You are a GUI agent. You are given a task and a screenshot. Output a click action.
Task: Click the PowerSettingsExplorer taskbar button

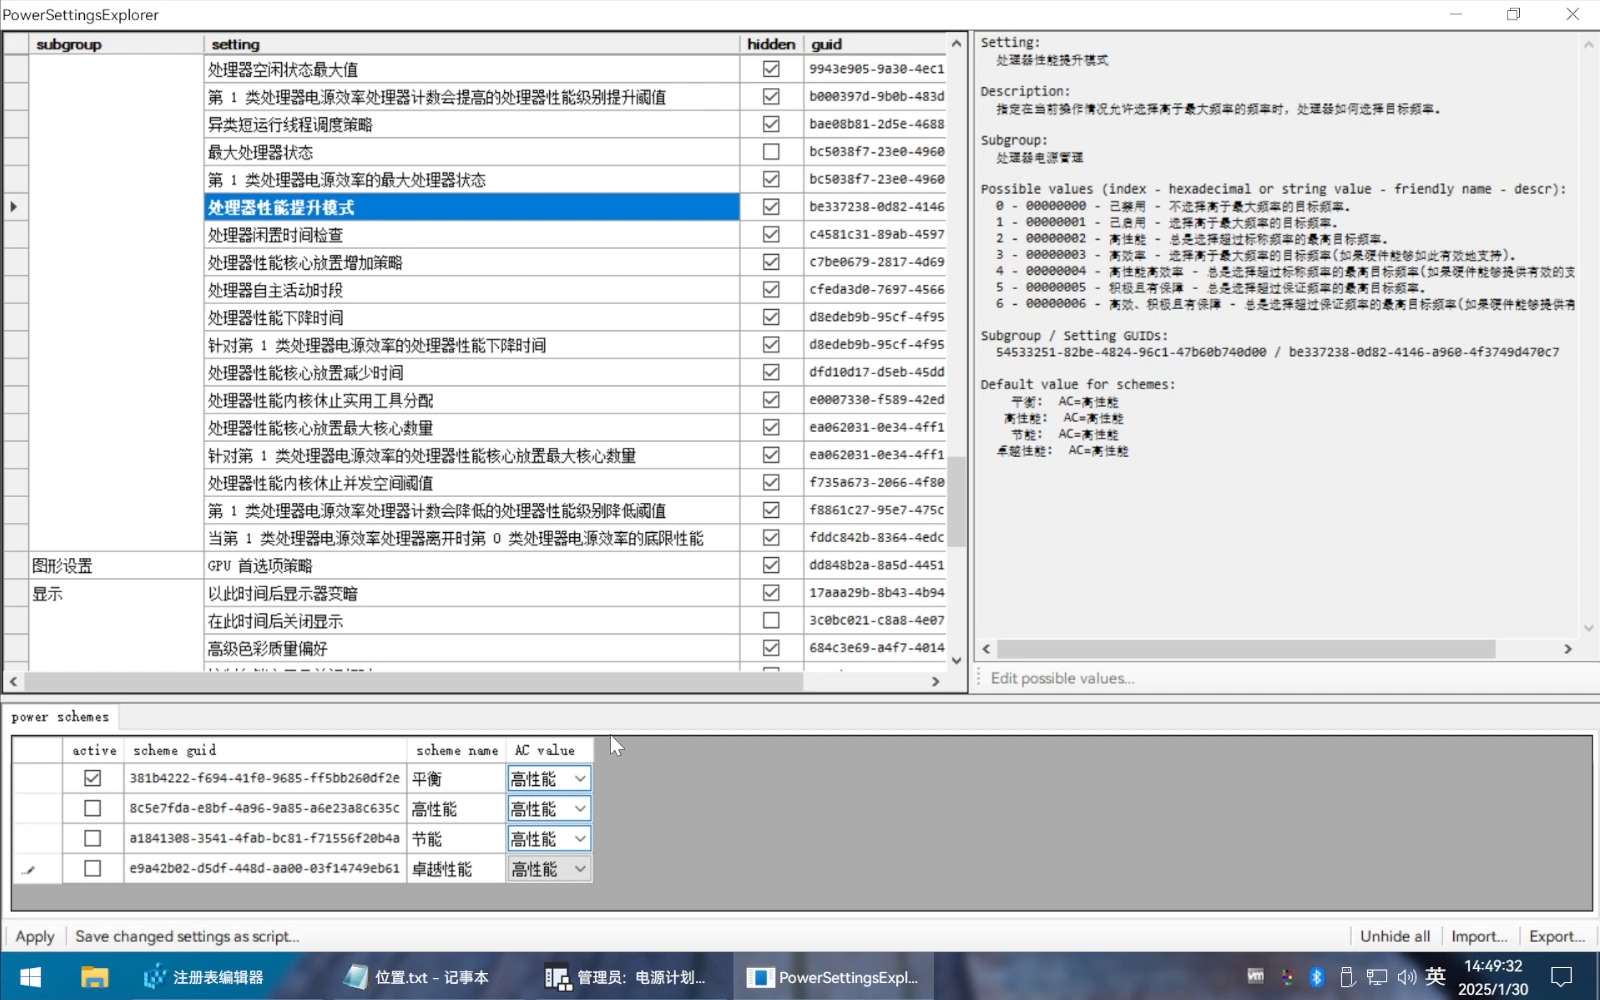click(832, 977)
